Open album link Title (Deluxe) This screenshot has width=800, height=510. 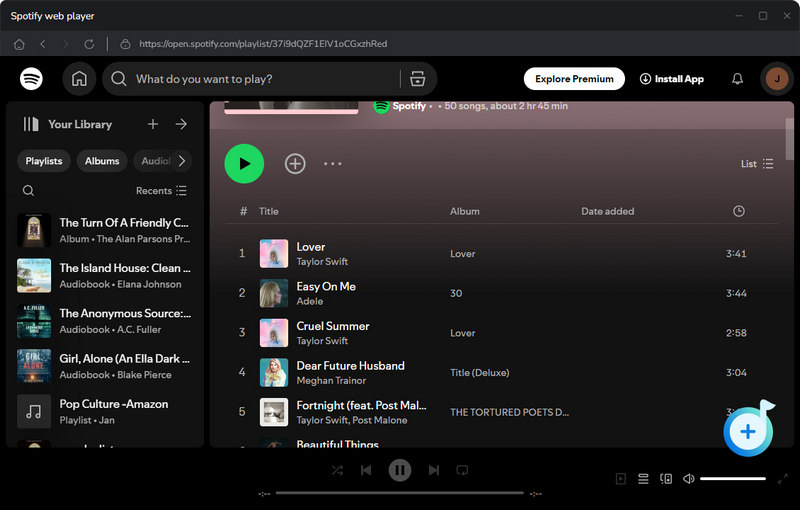click(480, 373)
